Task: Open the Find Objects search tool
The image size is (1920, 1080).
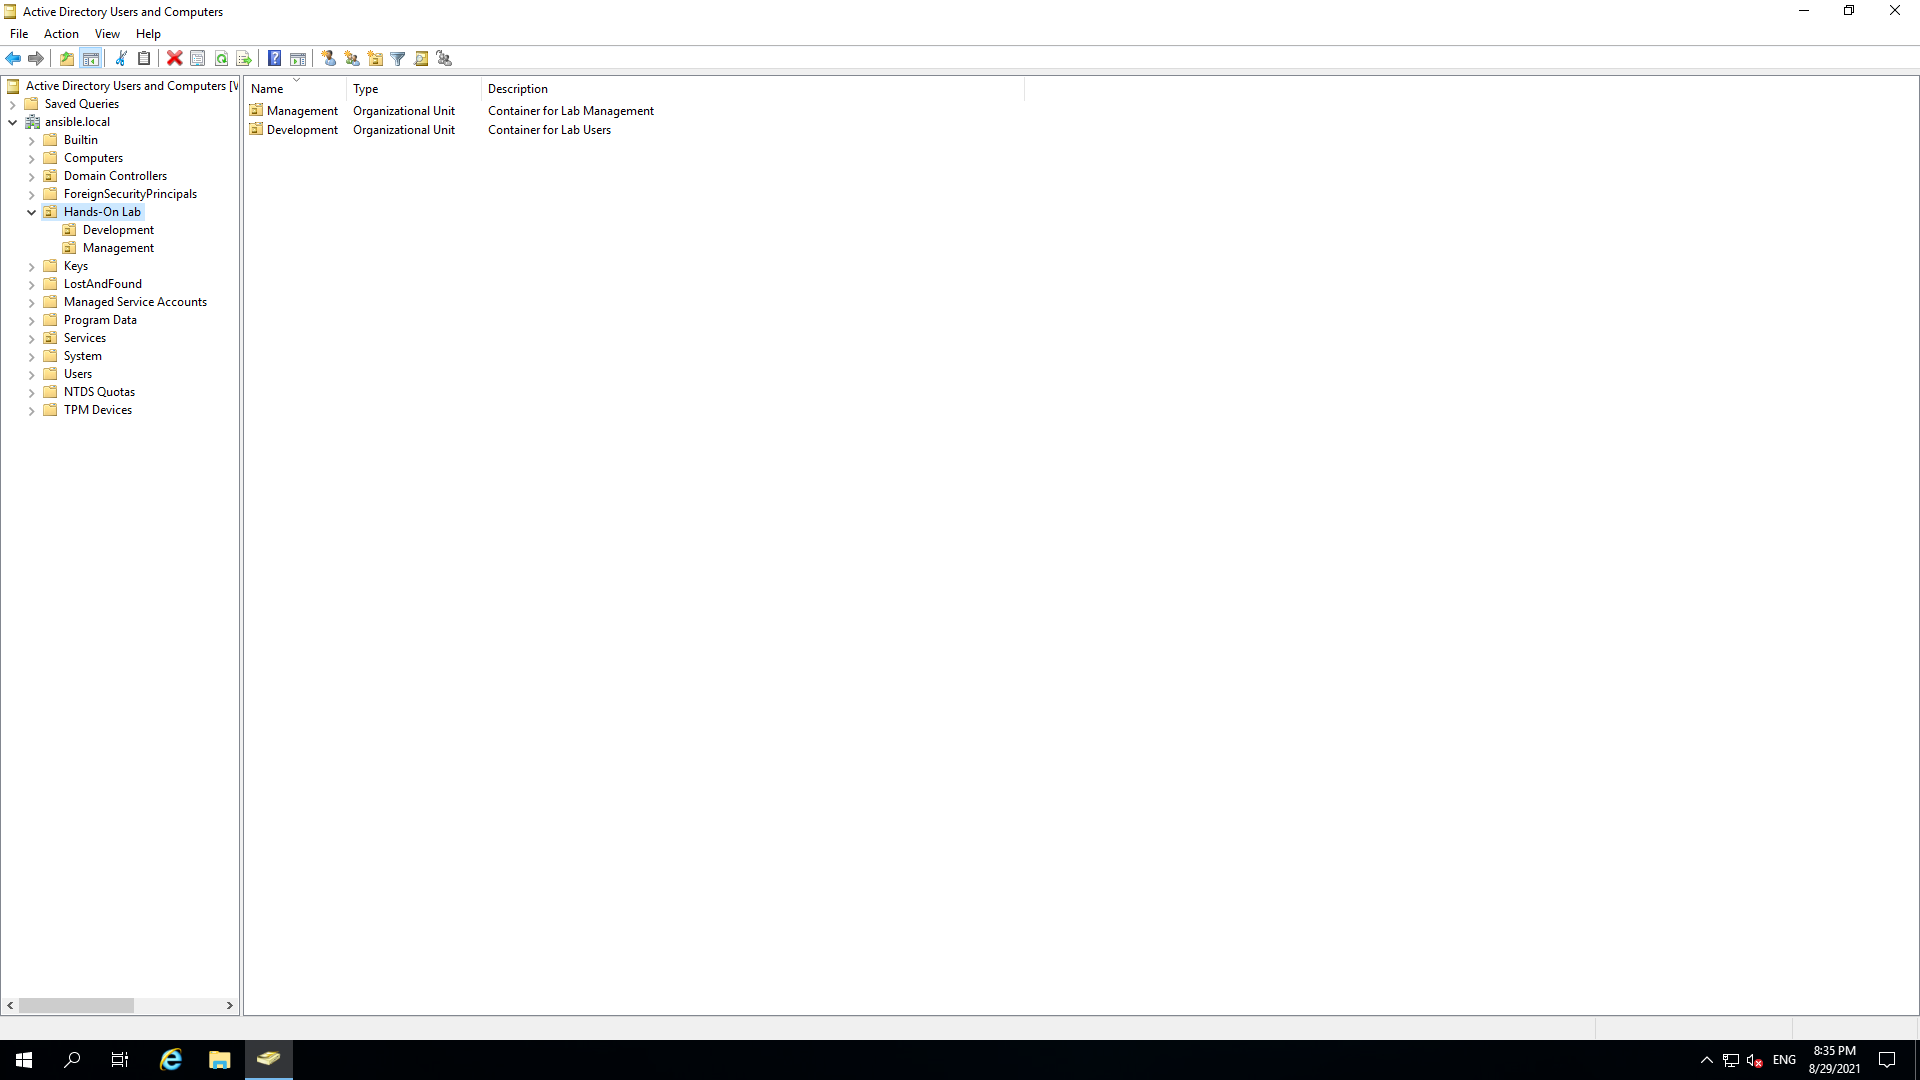Action: pyautogui.click(x=422, y=59)
